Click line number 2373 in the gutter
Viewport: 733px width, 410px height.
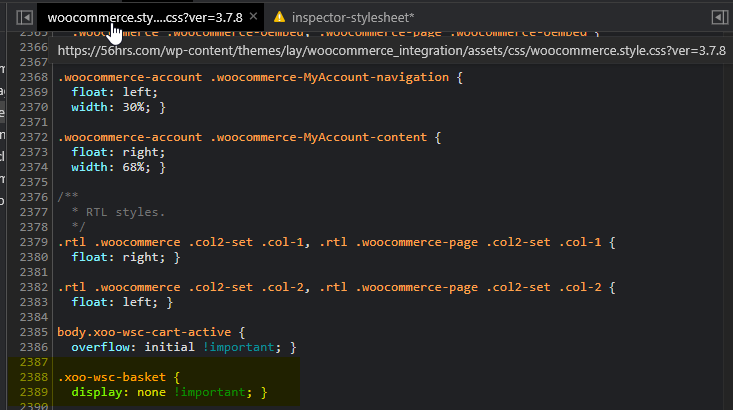click(33, 152)
